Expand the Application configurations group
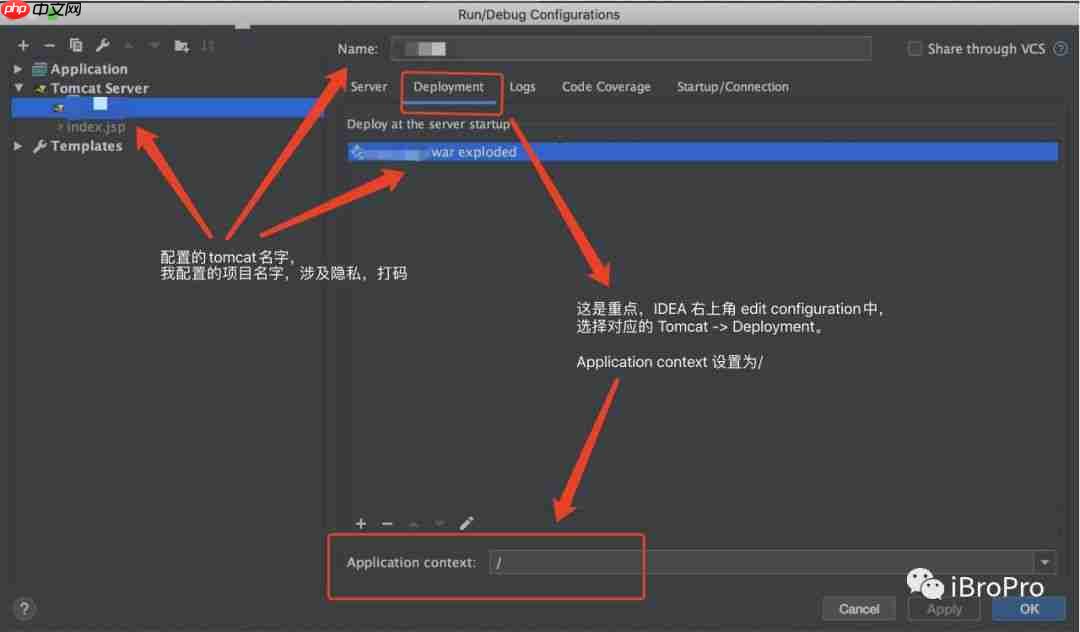This screenshot has width=1080, height=632. [x=16, y=68]
